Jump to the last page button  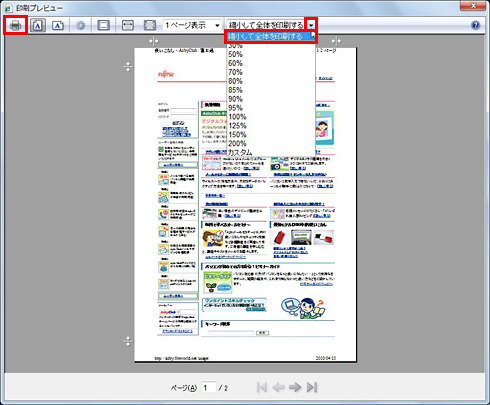tap(312, 387)
